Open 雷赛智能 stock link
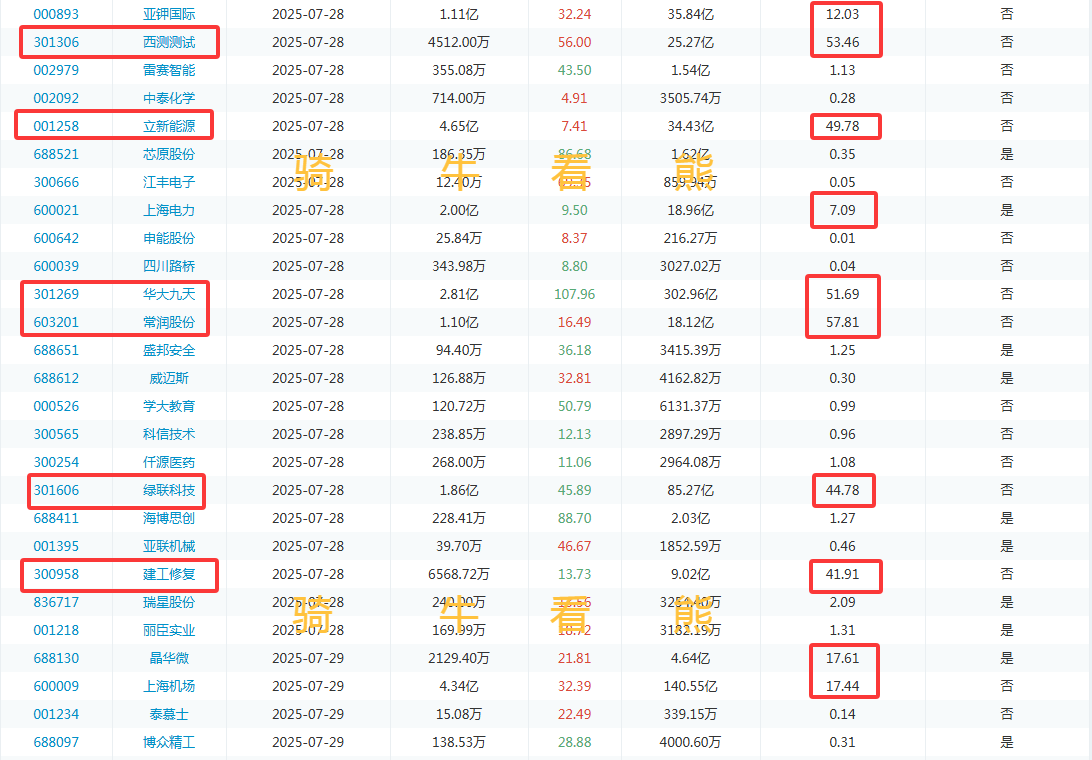This screenshot has width=1092, height=760. pyautogui.click(x=169, y=70)
